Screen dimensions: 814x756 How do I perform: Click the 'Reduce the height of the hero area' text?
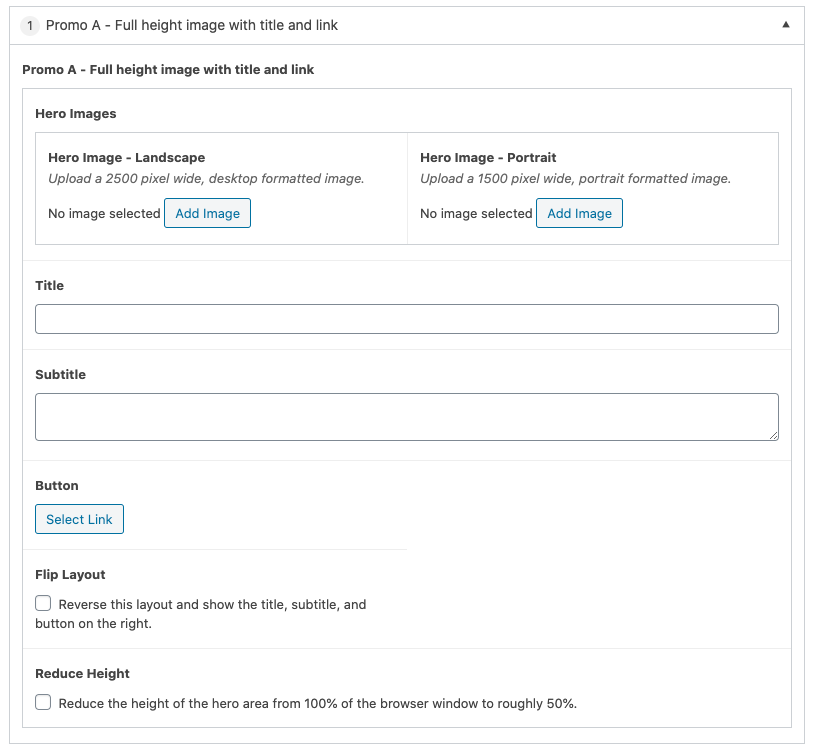(x=317, y=703)
